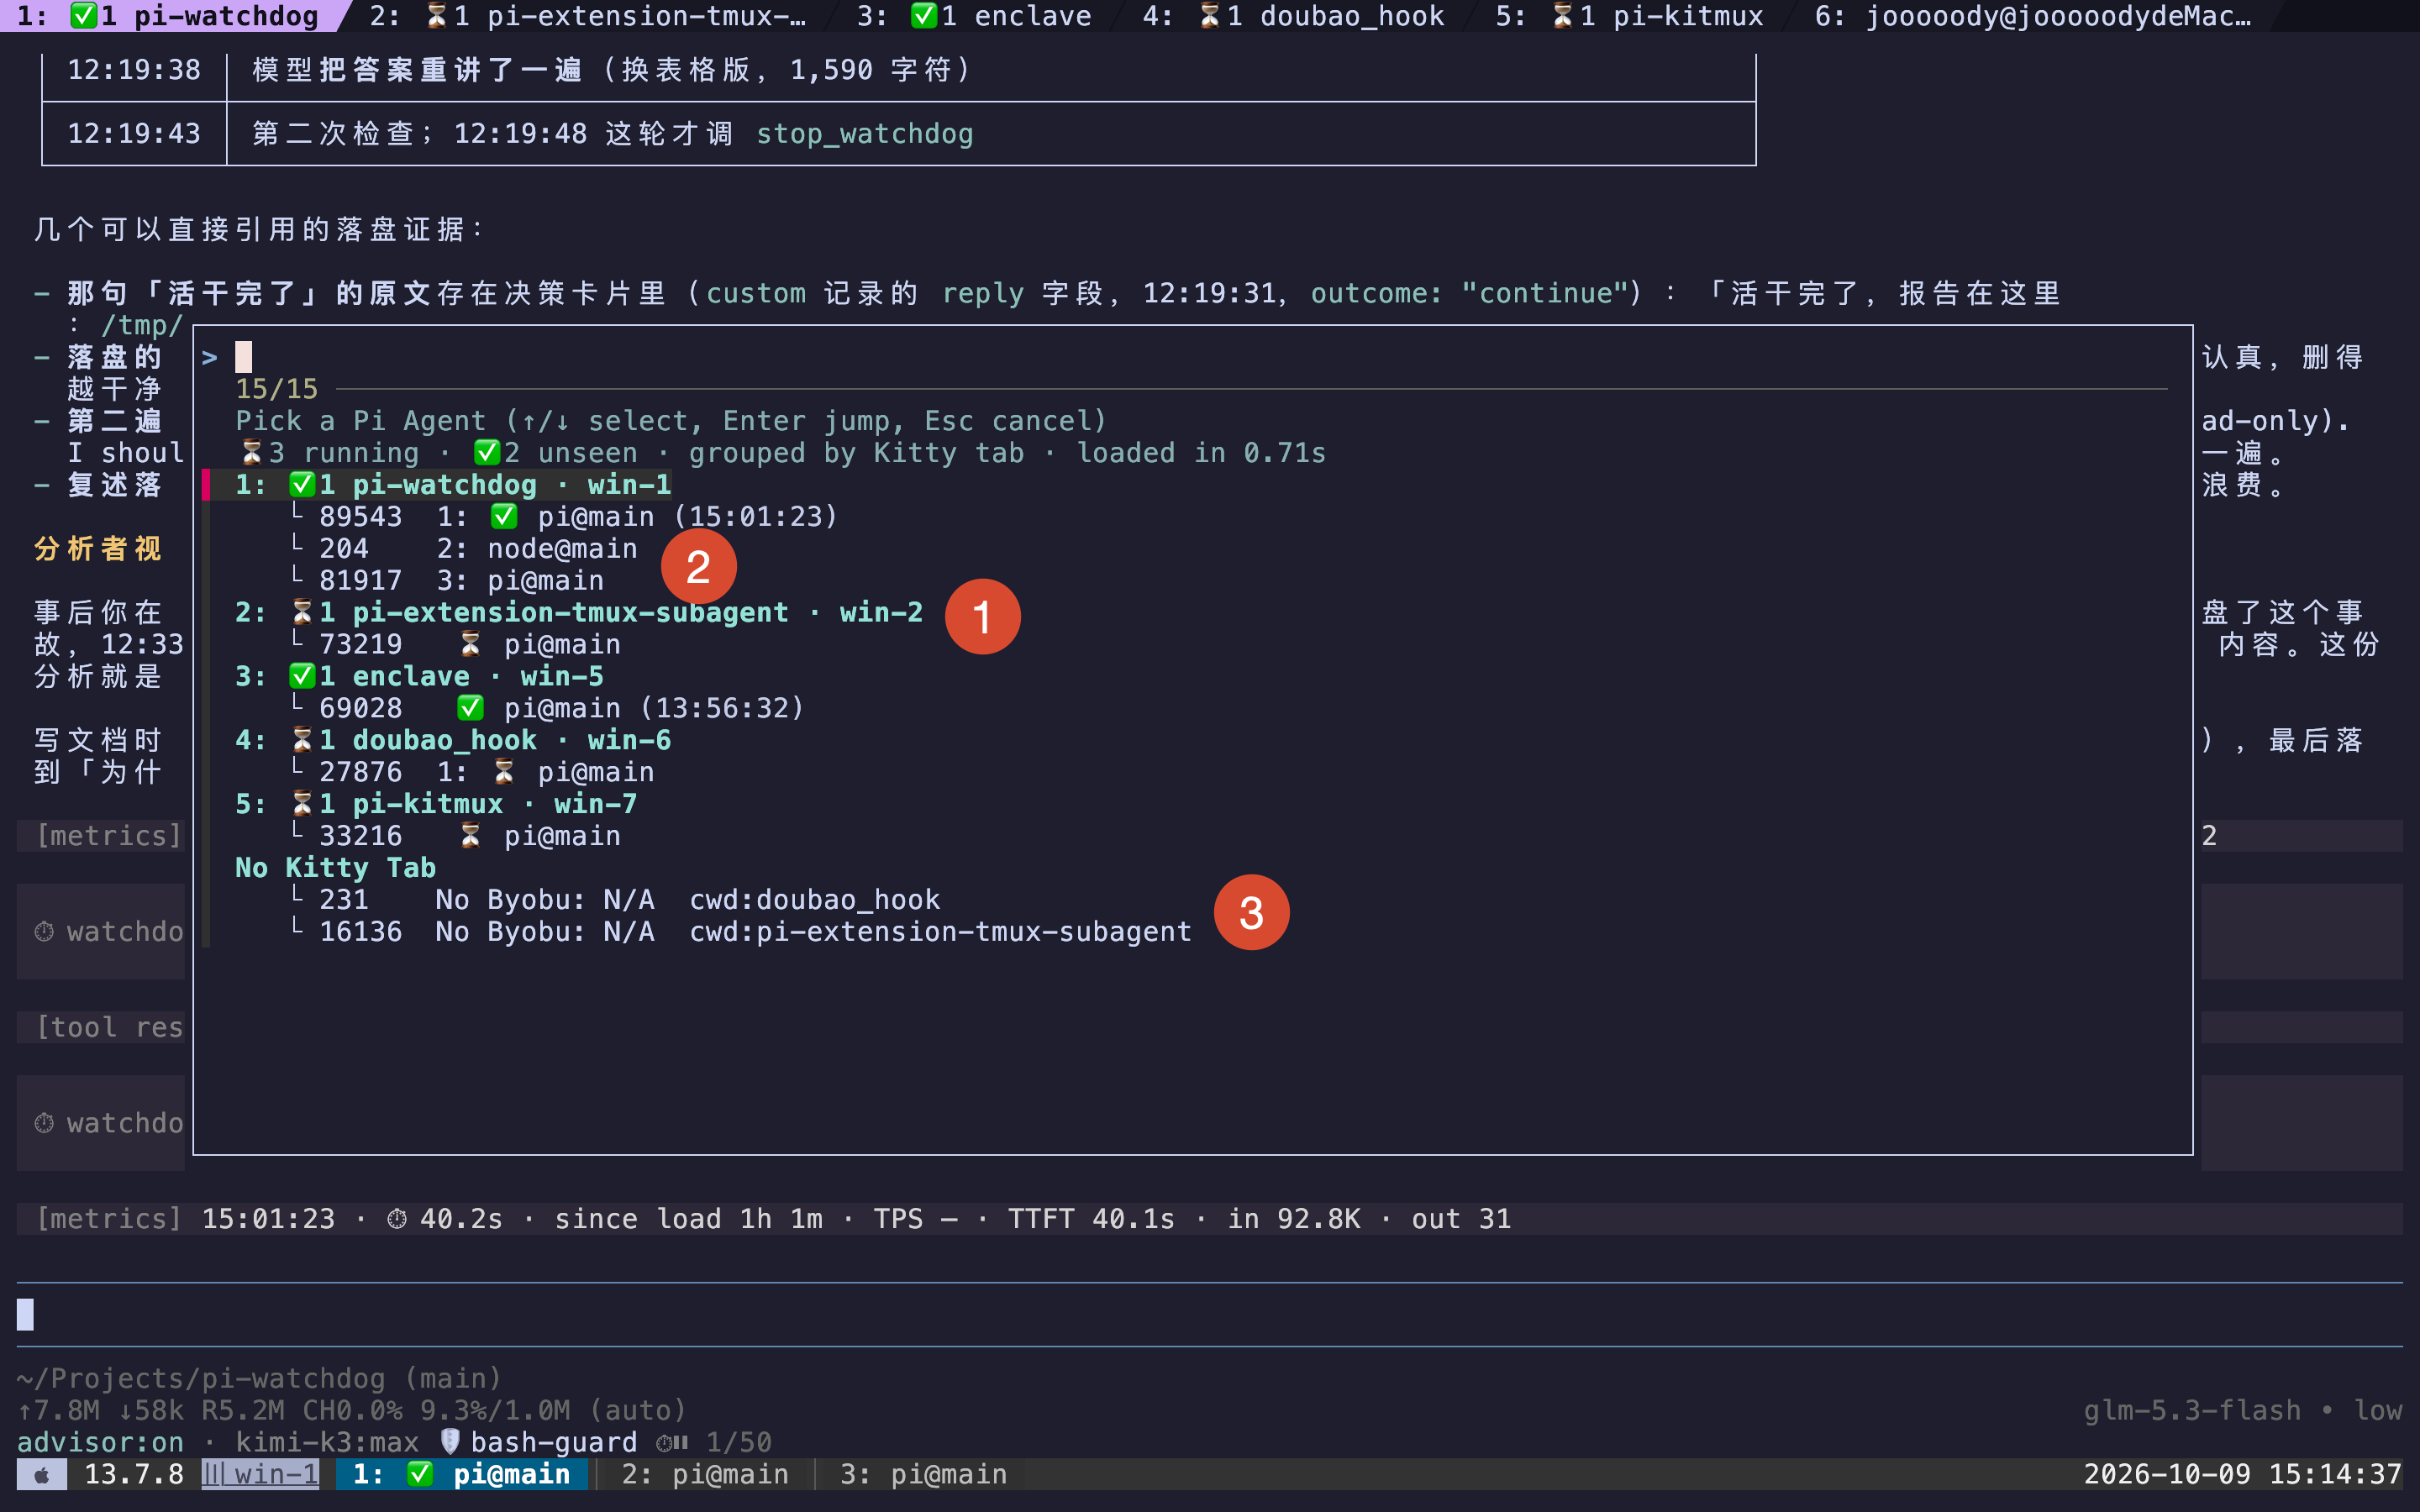
Task: Click the hourglass beside '3 running'
Action: (x=251, y=453)
